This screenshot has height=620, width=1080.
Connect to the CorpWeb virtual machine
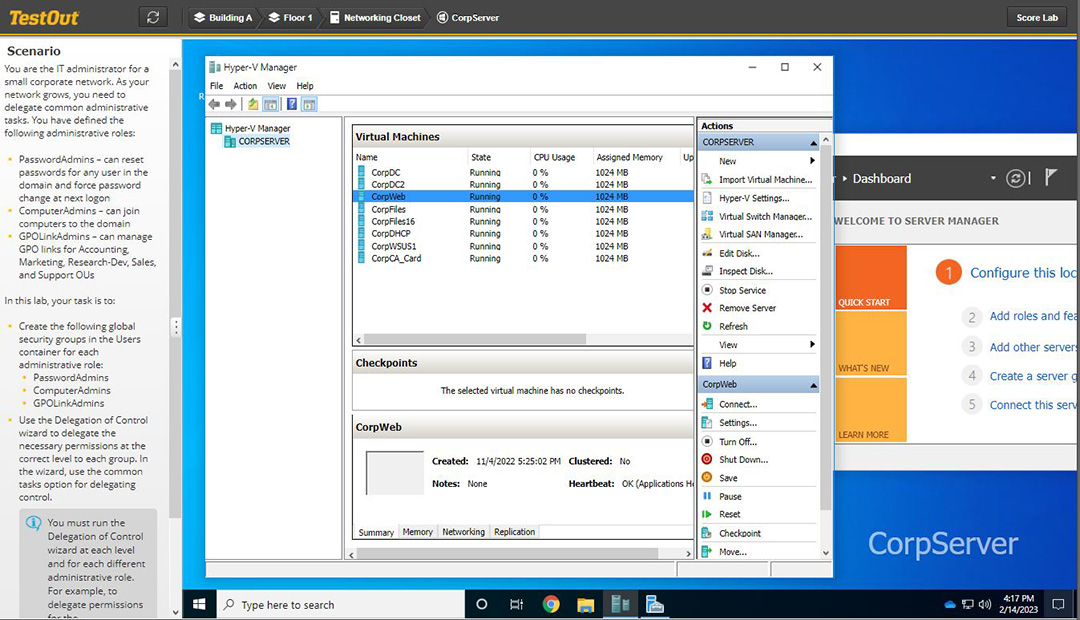[742, 404]
